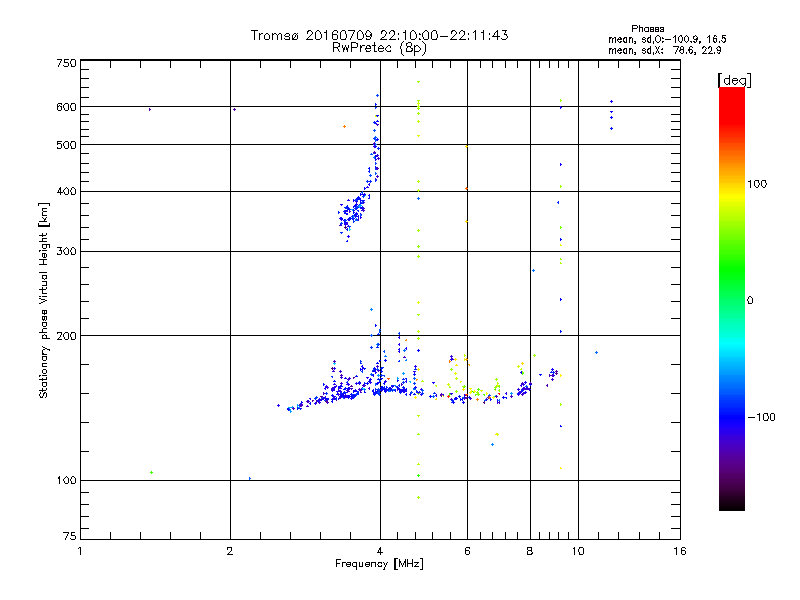The width and height of the screenshot is (800, 600).
Task: Click the plot title 'Tromsø 20160709 22:10:00-22:11:43'
Action: (379, 35)
